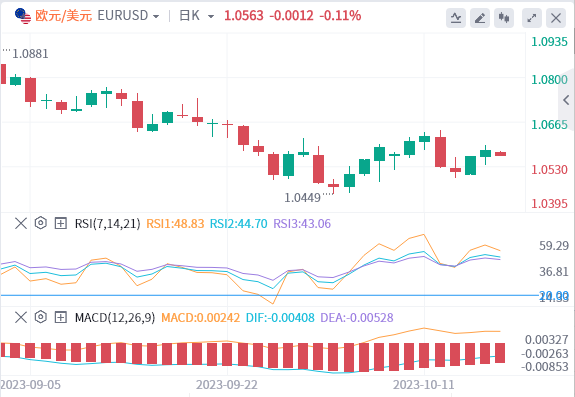Open RSI indicator settings gear
Screen dimensions: 575x397
coord(41,223)
